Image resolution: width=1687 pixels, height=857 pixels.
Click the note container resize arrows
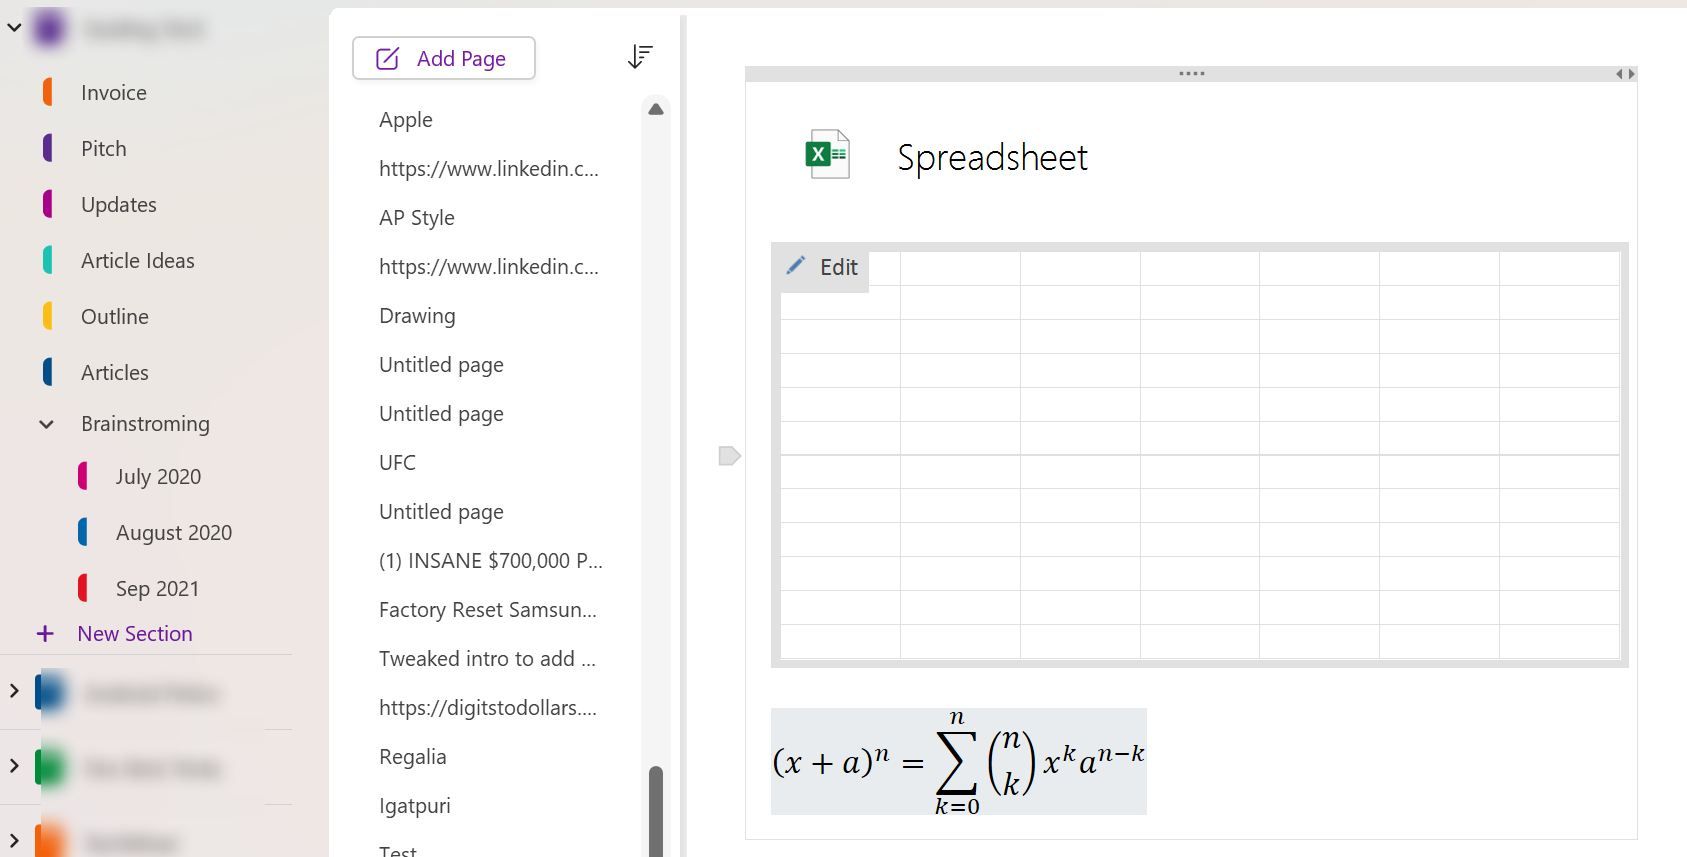(x=1625, y=74)
